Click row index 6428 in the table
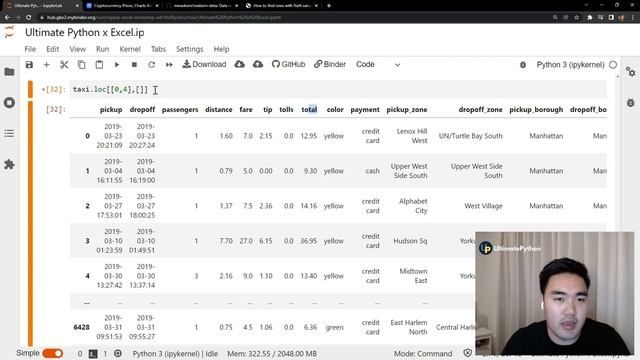Screen dimensions: 640x360 [x=82, y=327]
